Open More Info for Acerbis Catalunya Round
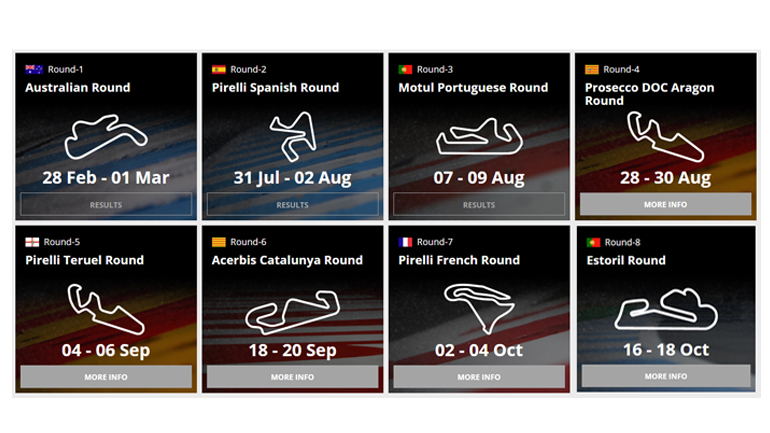 click(292, 377)
